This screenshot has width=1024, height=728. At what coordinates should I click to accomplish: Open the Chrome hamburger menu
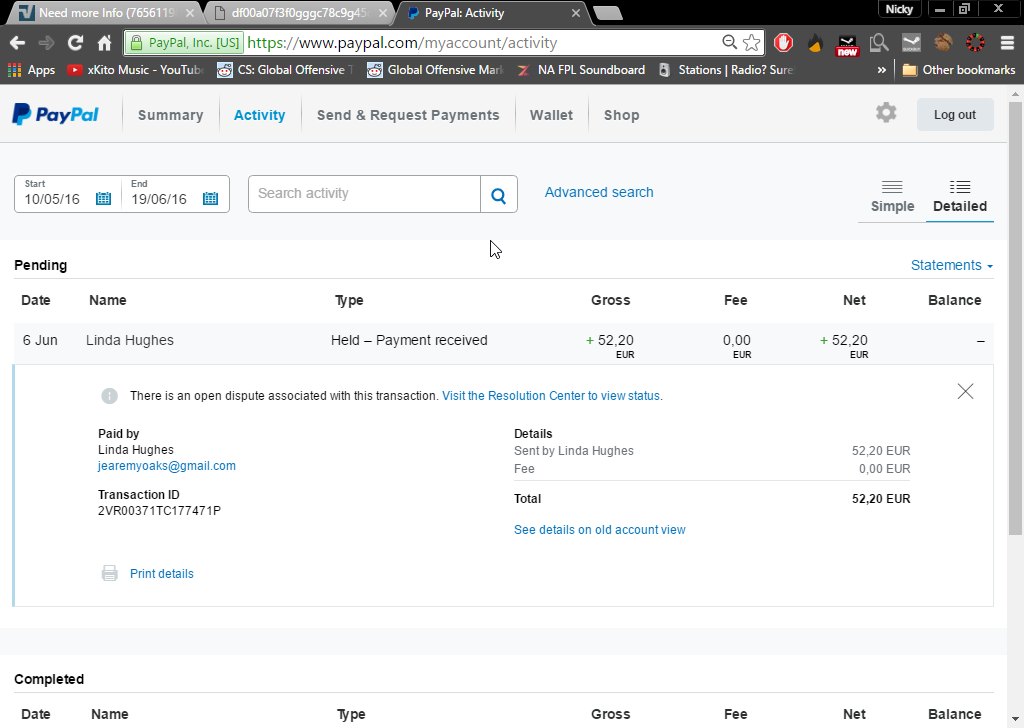click(x=1004, y=43)
